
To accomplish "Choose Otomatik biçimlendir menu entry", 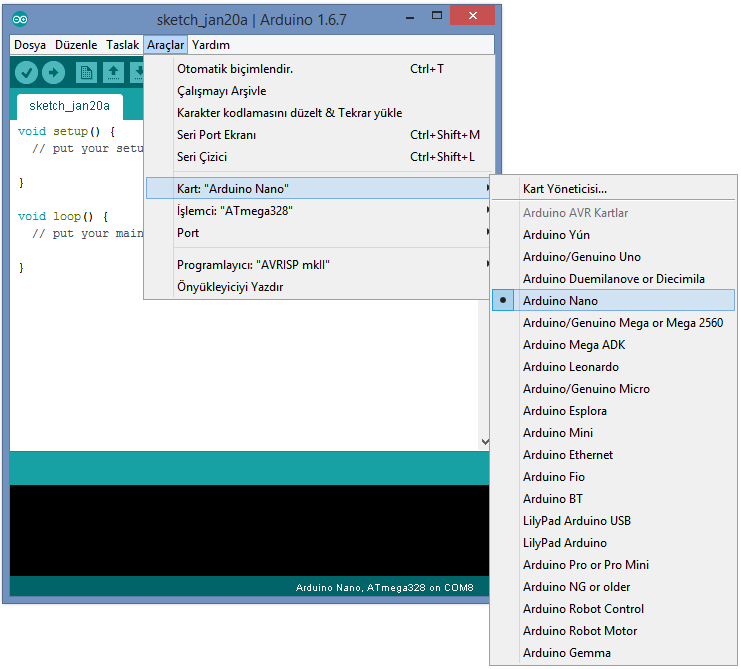I will tap(320, 69).
